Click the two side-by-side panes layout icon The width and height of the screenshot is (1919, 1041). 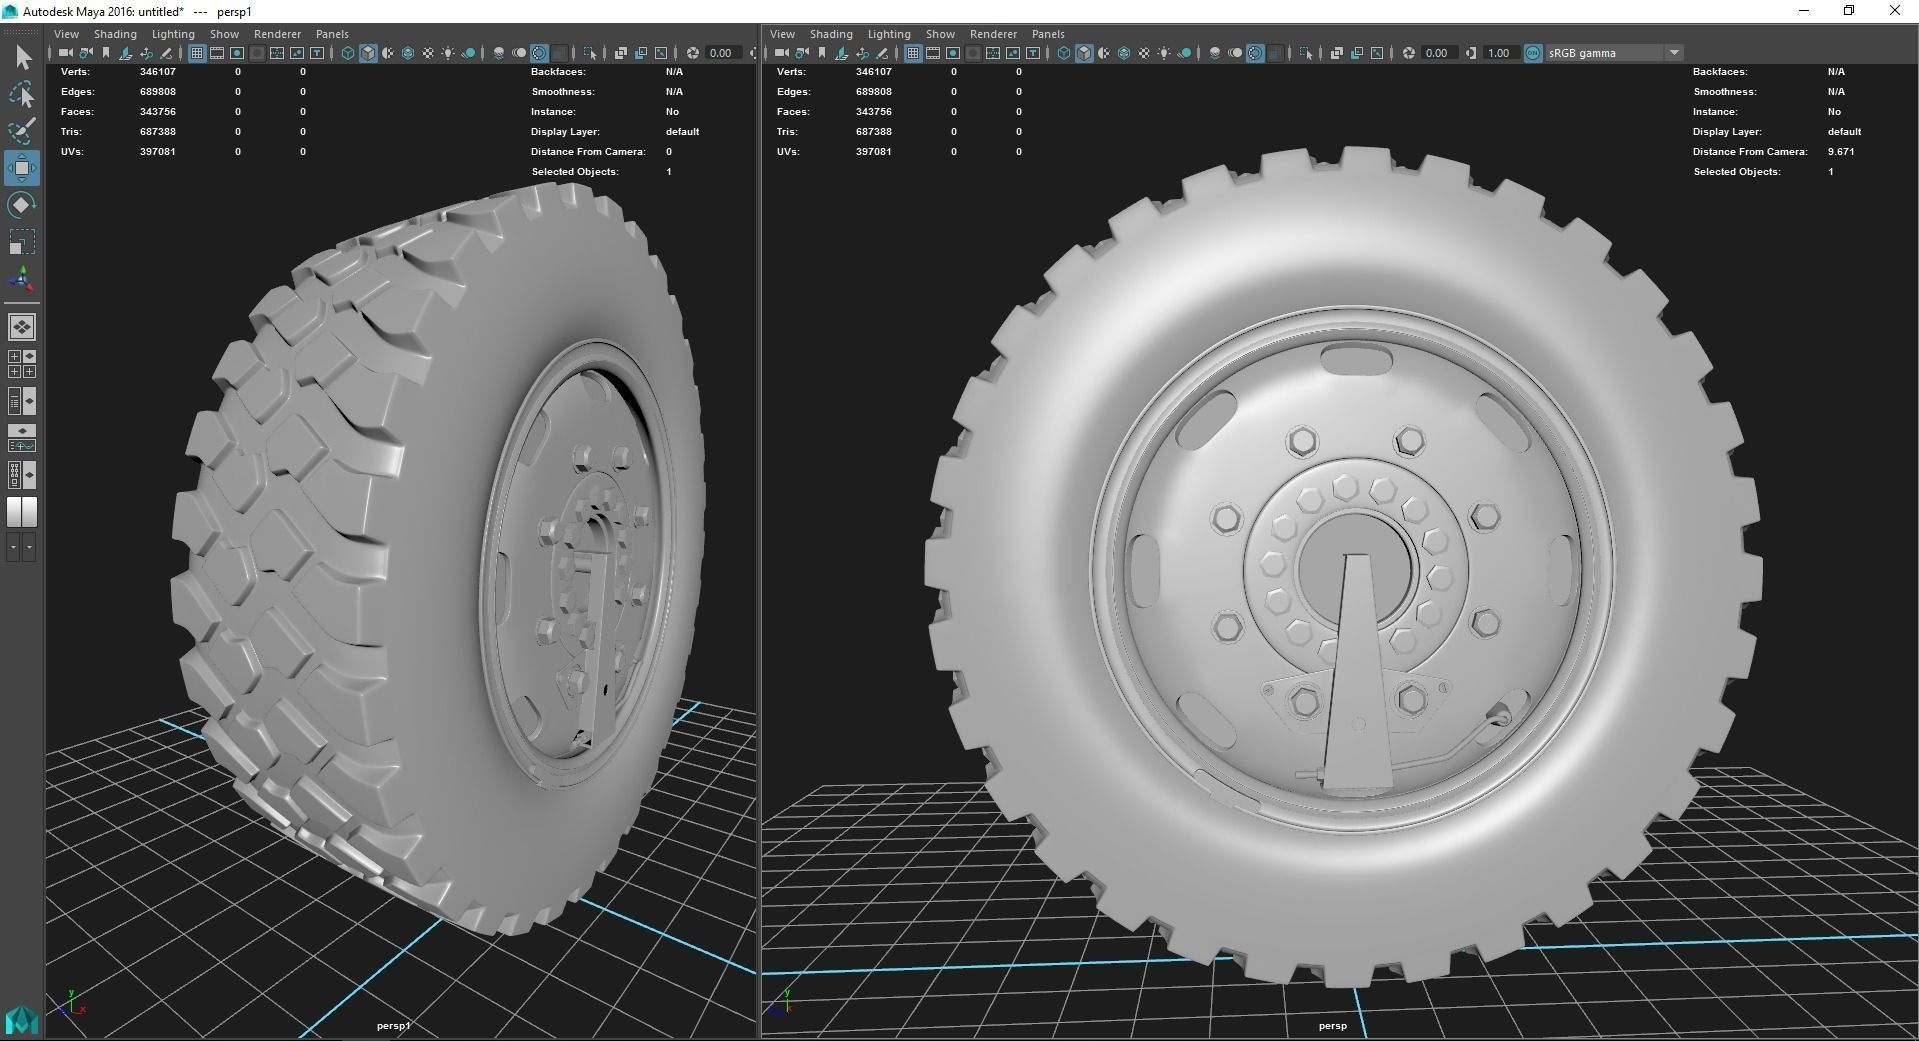[x=22, y=512]
